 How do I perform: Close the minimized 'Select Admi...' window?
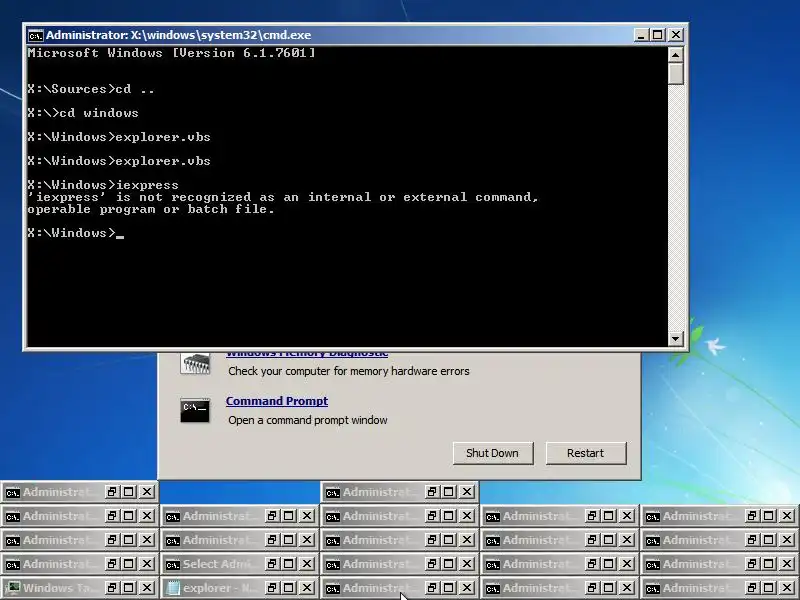coord(307,564)
